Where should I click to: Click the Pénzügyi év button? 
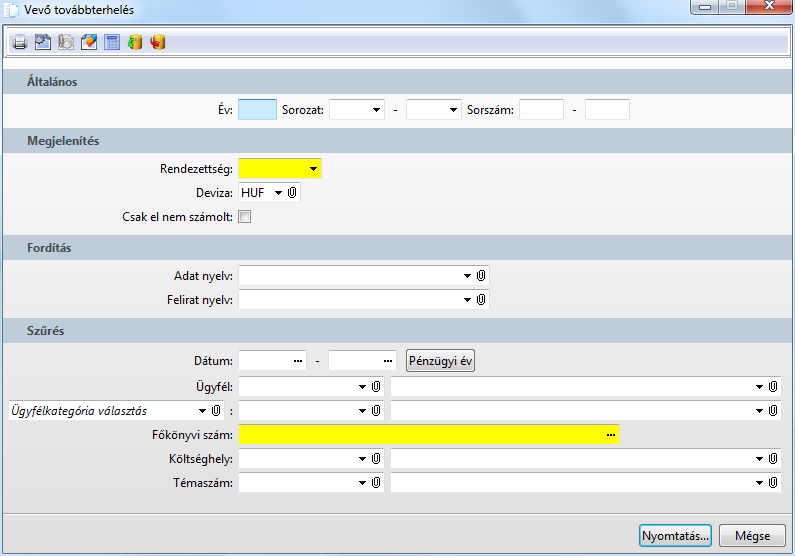coord(441,361)
